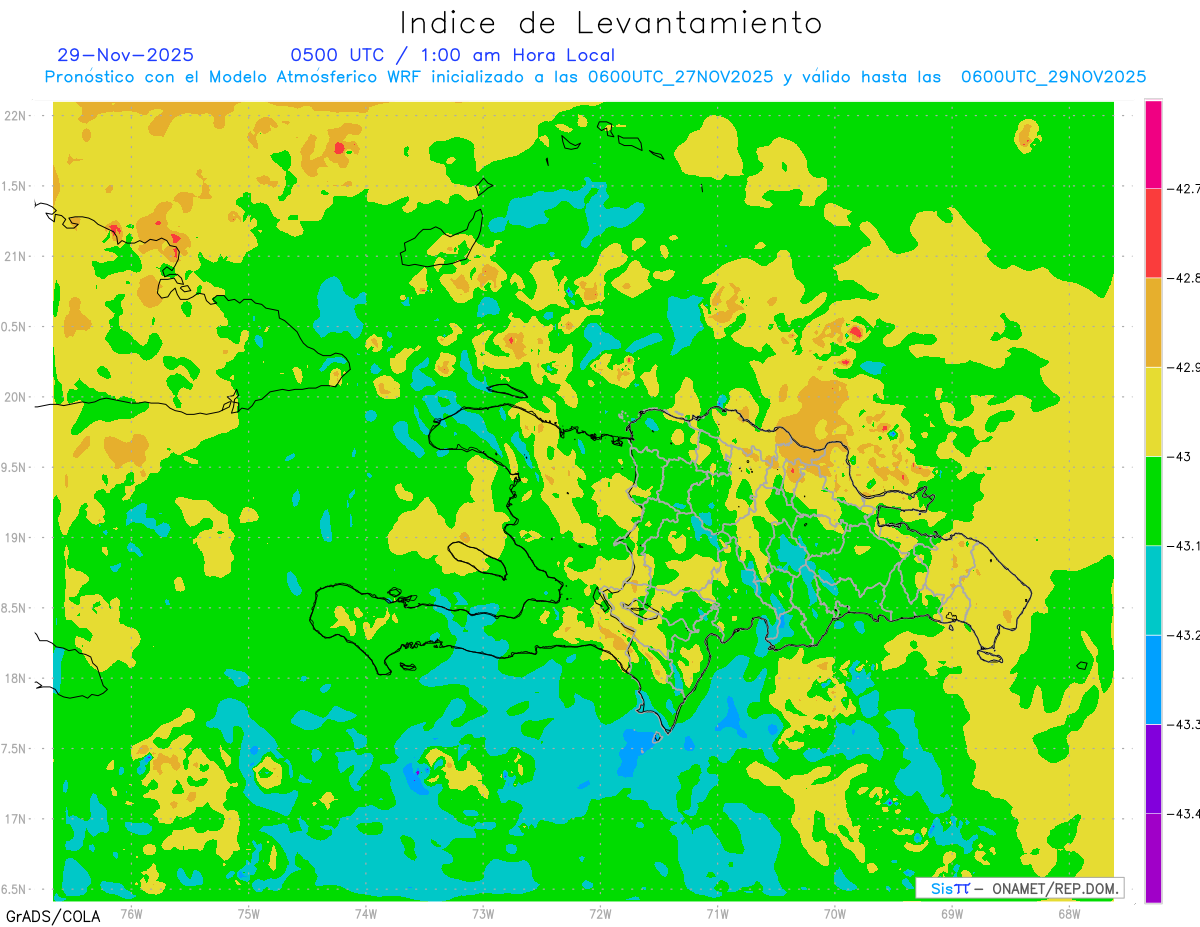This screenshot has height=927, width=1200.
Task: Click the '73W' longitude label
Action: tap(483, 913)
